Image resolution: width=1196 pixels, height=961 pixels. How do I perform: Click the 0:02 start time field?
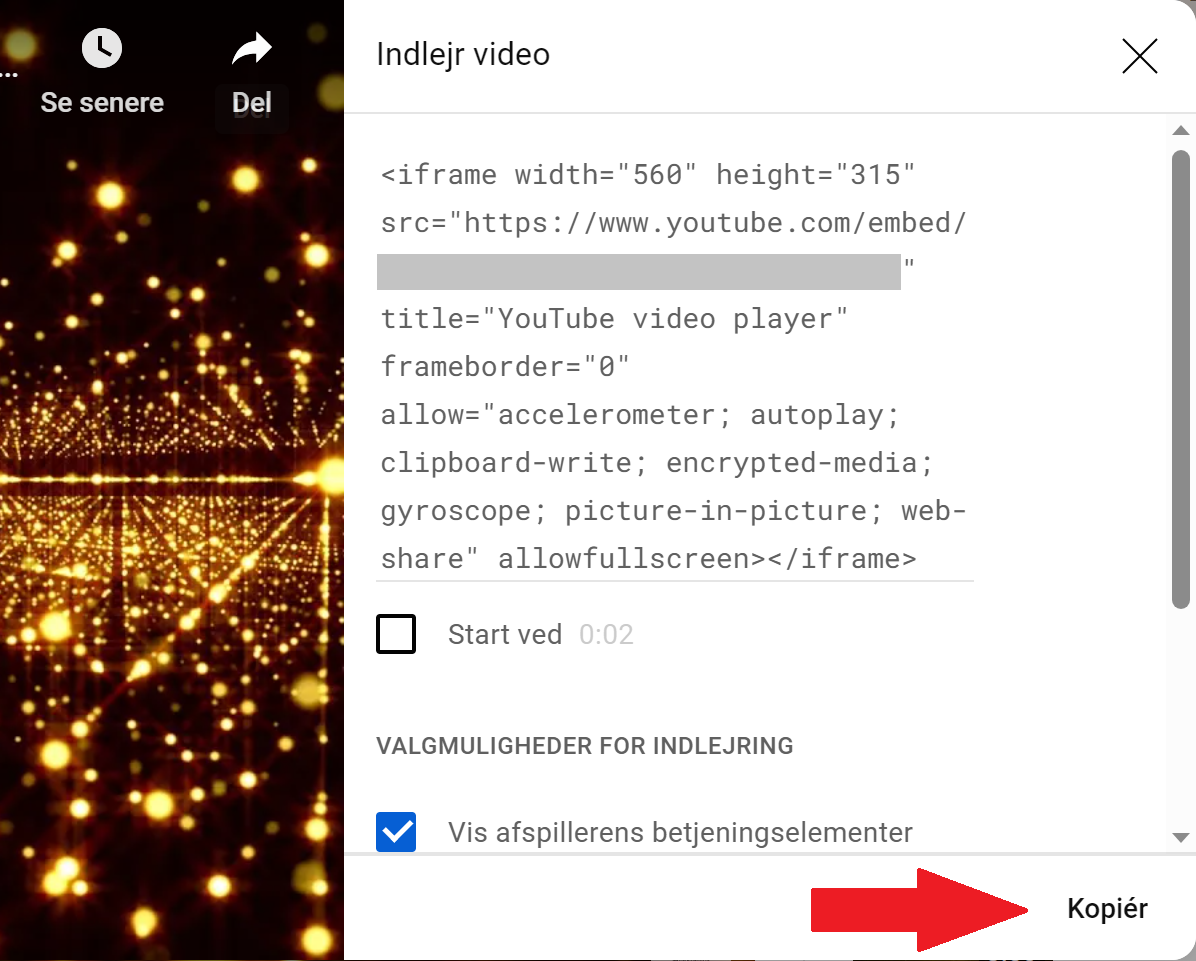pos(606,634)
